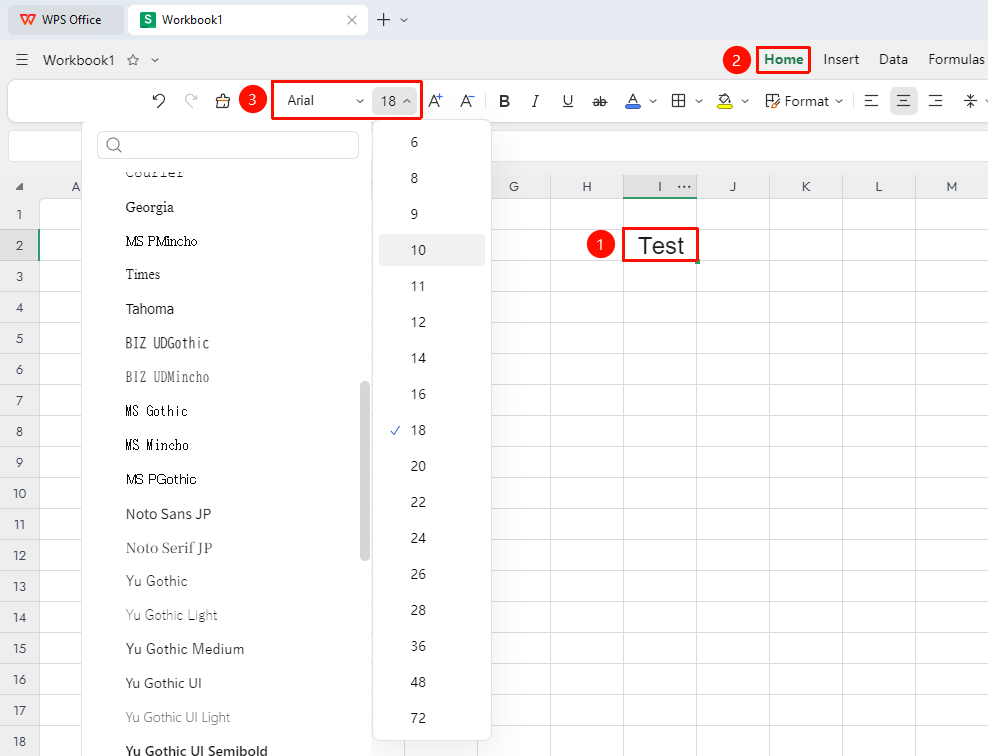The height and width of the screenshot is (756, 988).
Task: Star Workbook1 as favorite
Action: 133,60
